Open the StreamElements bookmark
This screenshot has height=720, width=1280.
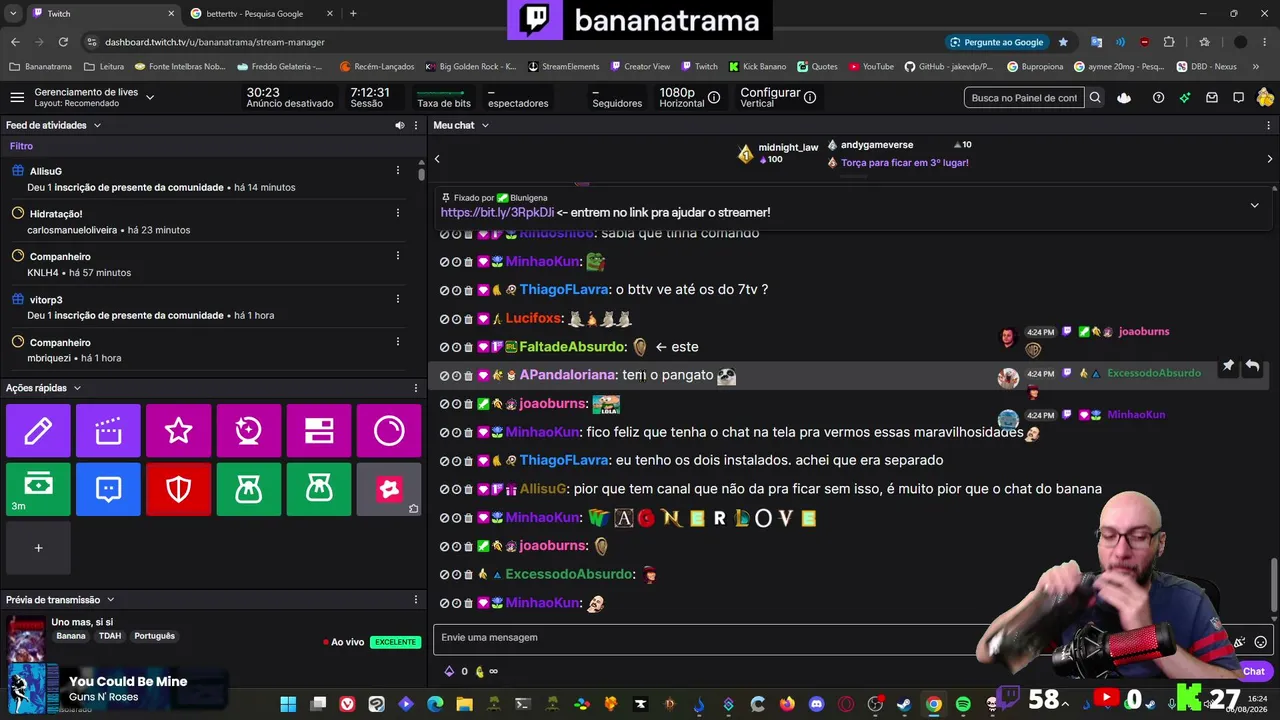(563, 67)
